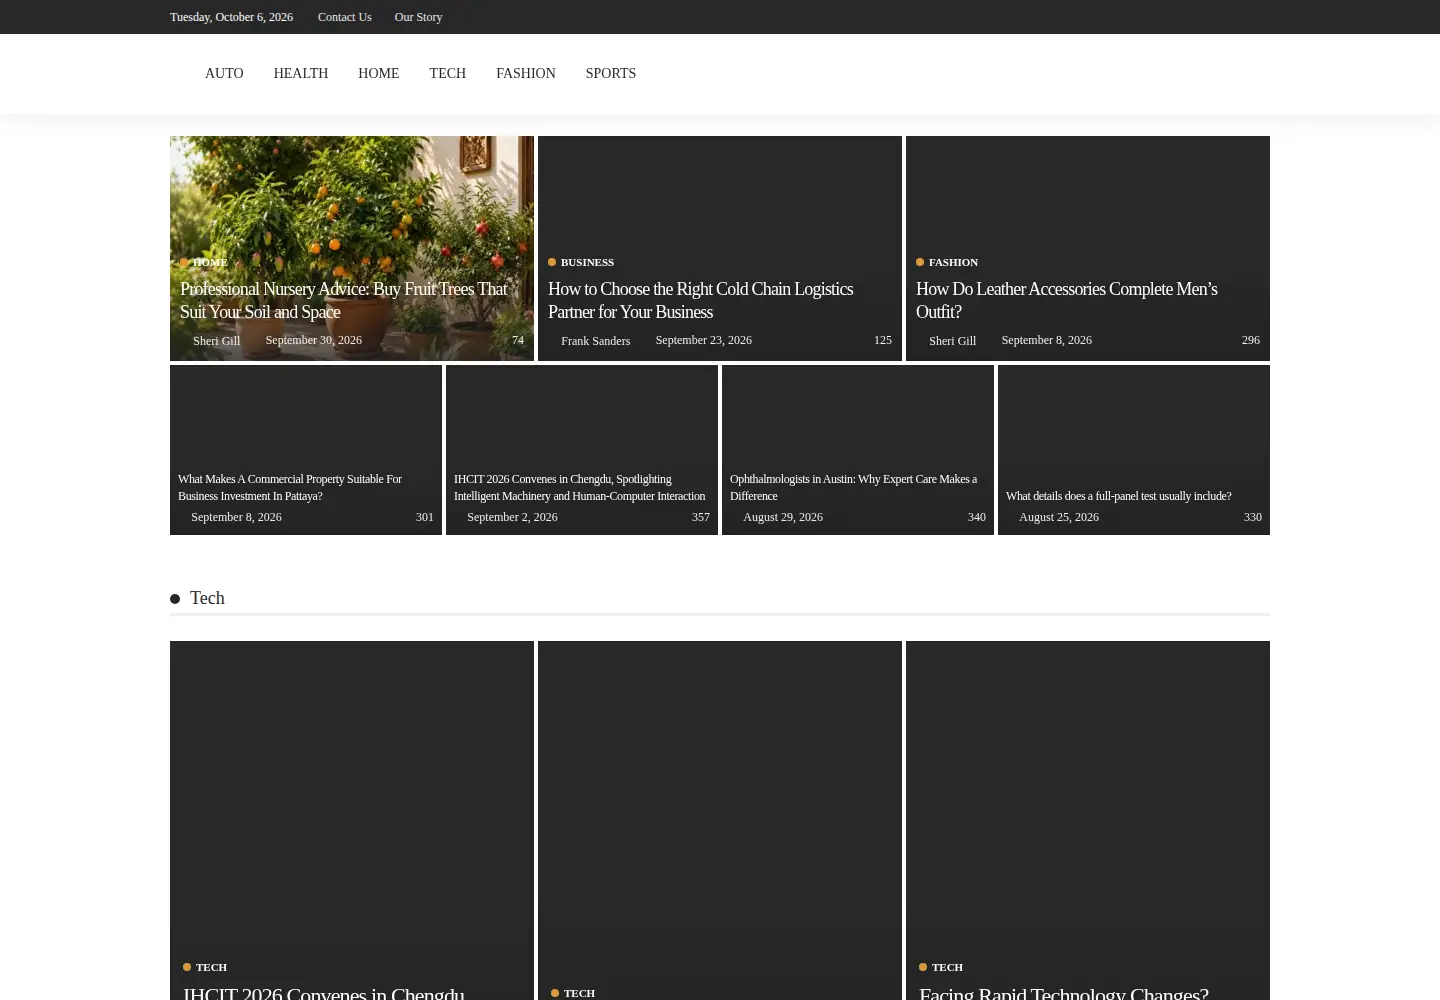Click the 301 view count
Viewport: 1440px width, 1000px height.
pos(424,517)
